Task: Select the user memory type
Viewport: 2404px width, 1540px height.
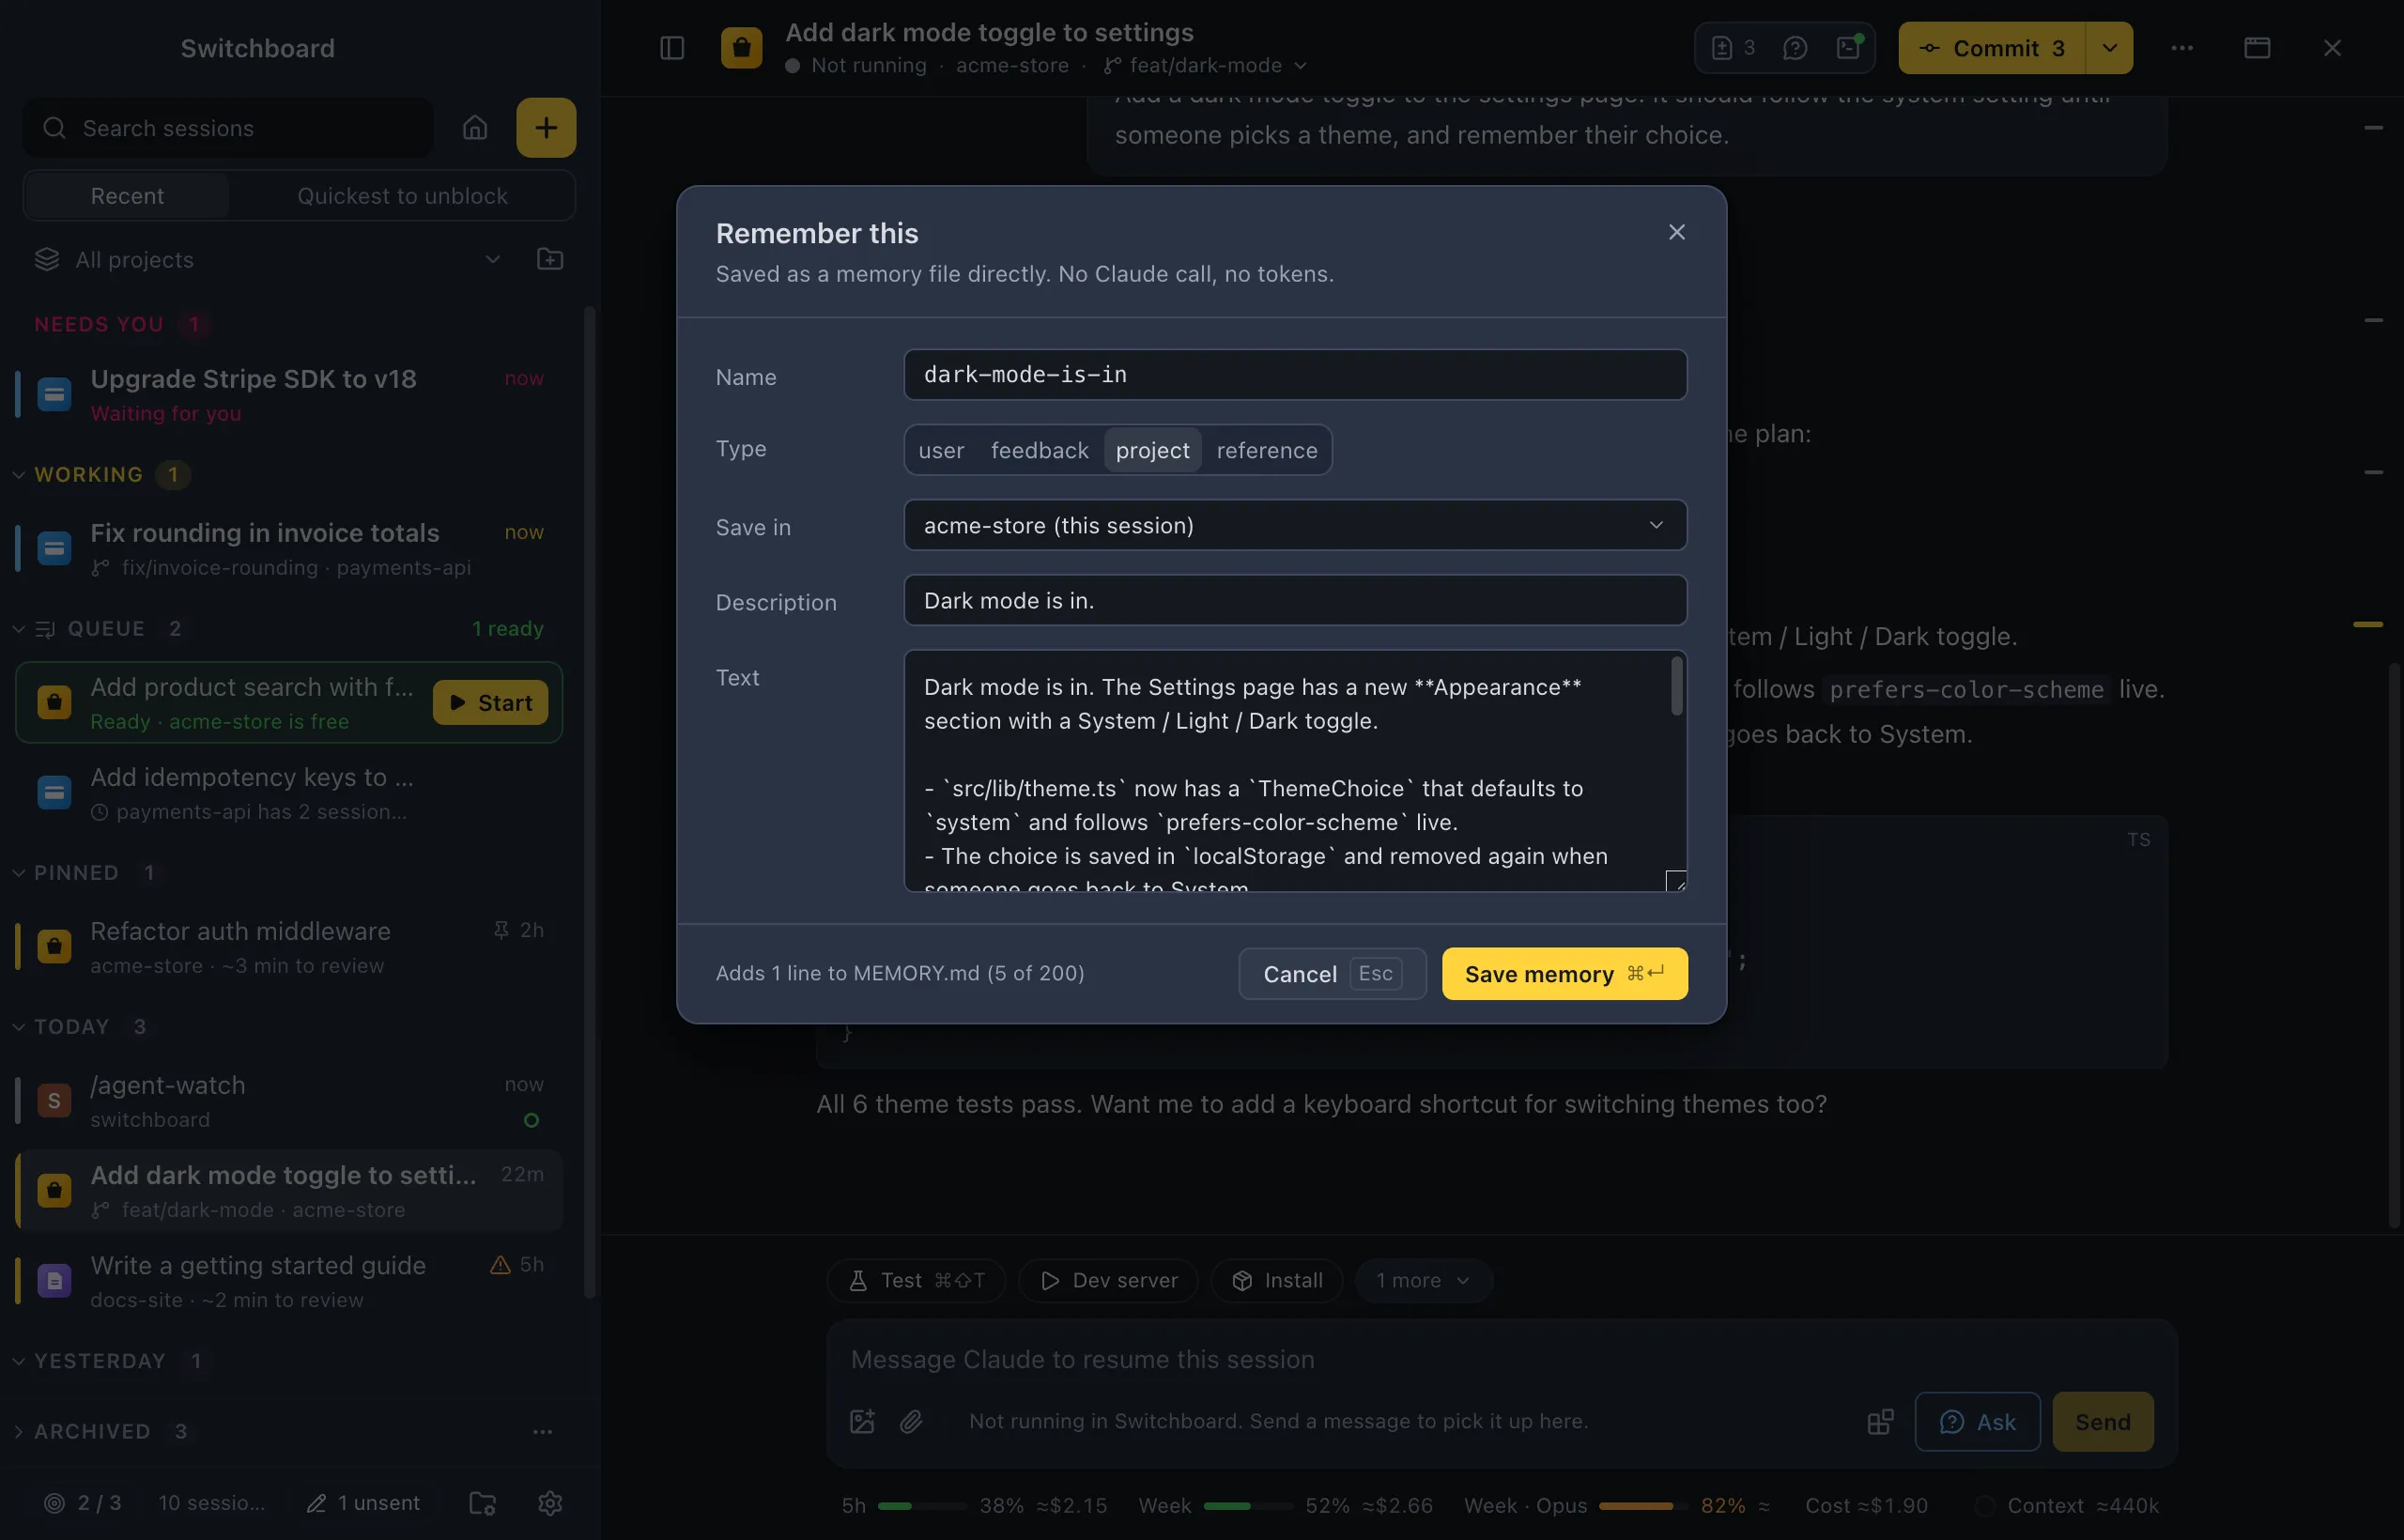Action: point(941,450)
